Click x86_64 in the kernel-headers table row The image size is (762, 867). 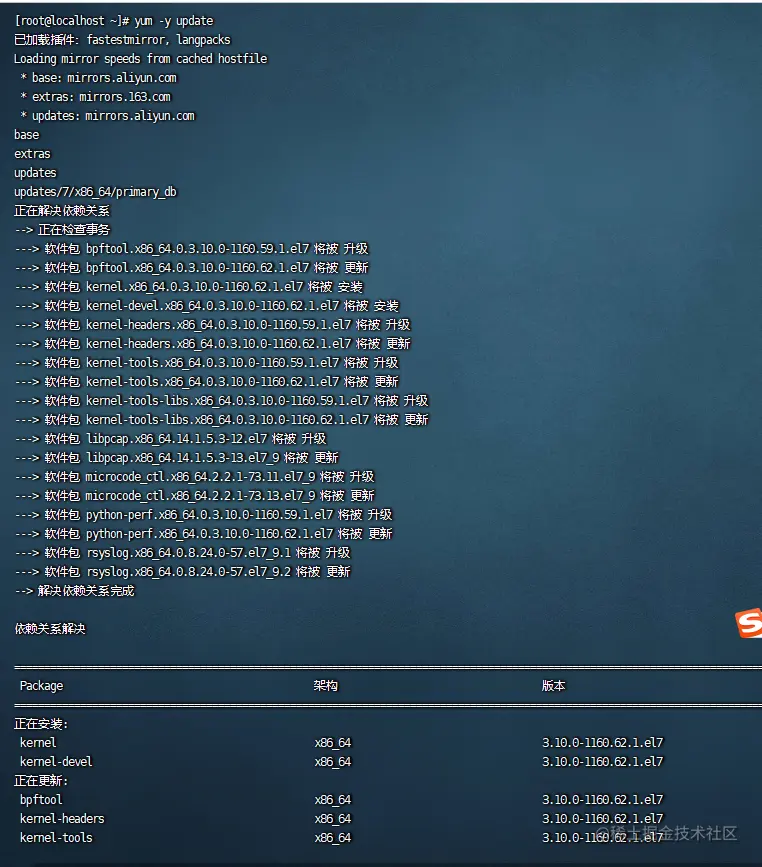click(x=333, y=819)
